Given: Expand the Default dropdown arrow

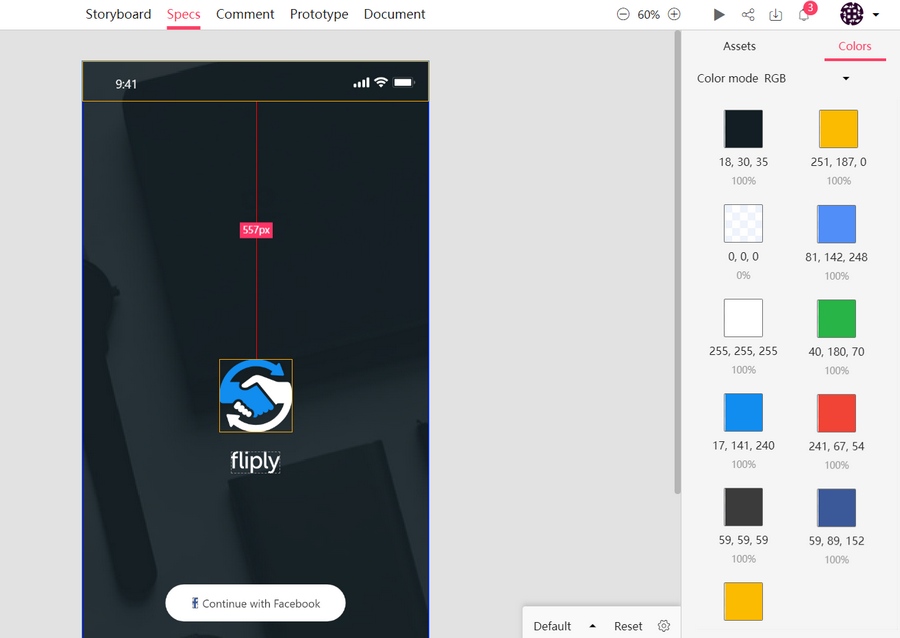Looking at the screenshot, I should (x=592, y=626).
